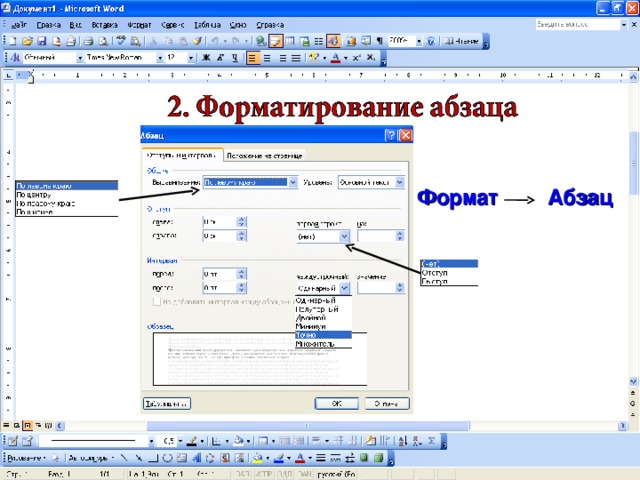Click the Paste clipboard icon
This screenshot has width=640, height=480.
[183, 41]
